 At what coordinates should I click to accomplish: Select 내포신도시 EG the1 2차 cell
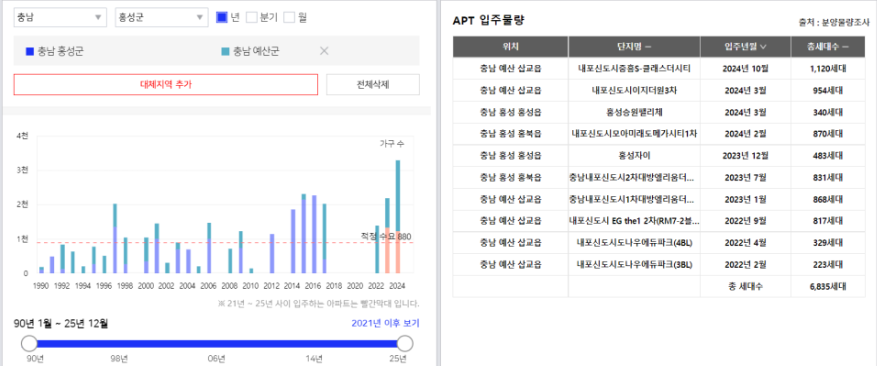(634, 221)
